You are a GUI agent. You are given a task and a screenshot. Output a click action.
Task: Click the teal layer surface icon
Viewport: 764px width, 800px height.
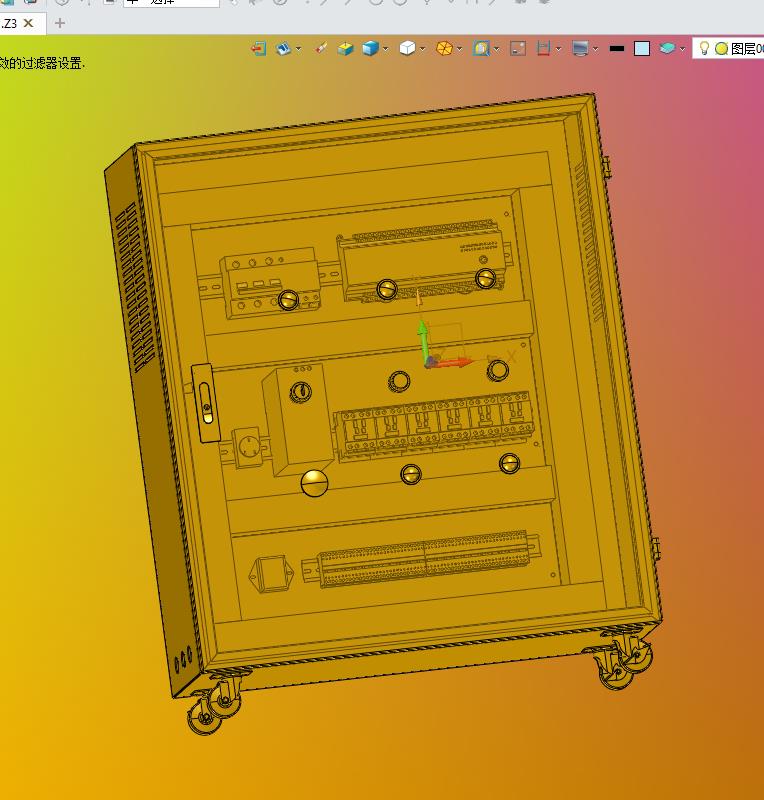[x=667, y=48]
